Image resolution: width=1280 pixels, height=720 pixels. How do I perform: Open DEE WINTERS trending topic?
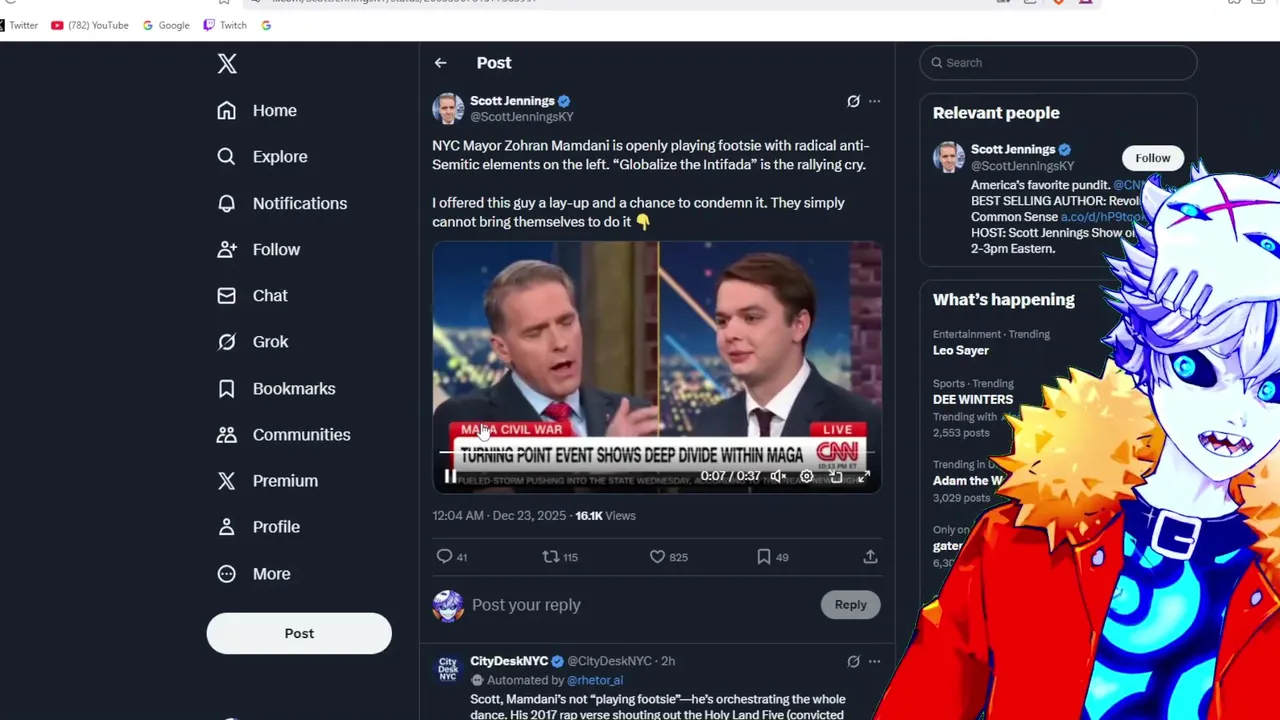click(x=973, y=400)
